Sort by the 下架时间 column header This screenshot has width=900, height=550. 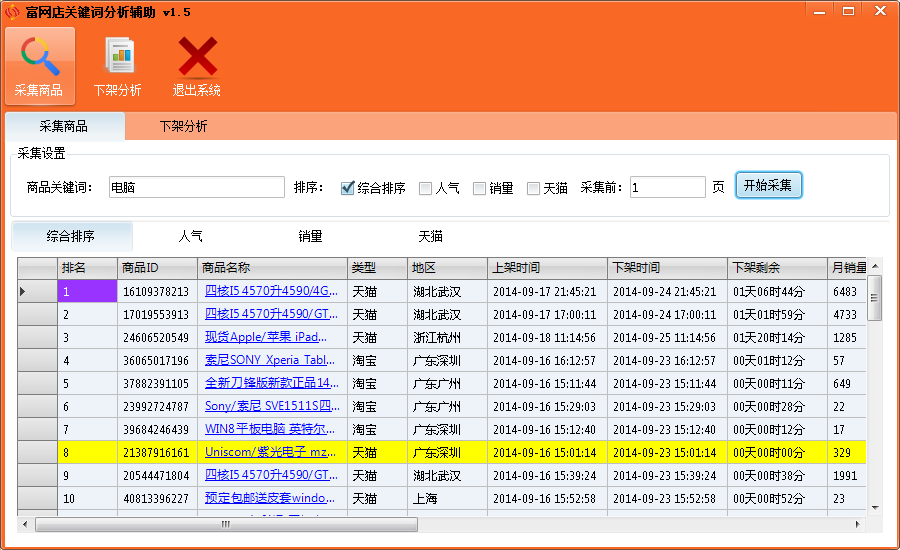(667, 268)
